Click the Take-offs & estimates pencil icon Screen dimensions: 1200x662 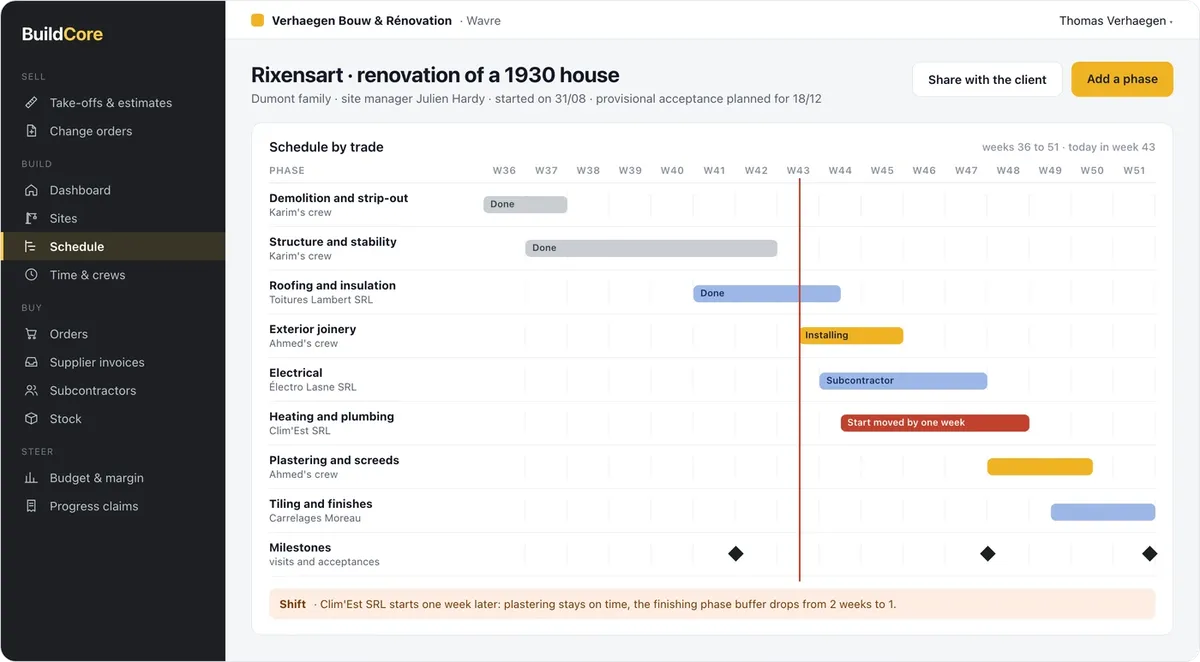(31, 103)
